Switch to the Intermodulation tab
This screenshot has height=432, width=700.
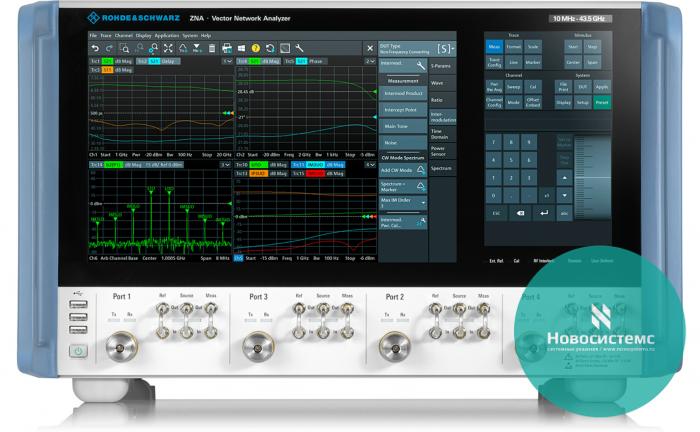441,116
